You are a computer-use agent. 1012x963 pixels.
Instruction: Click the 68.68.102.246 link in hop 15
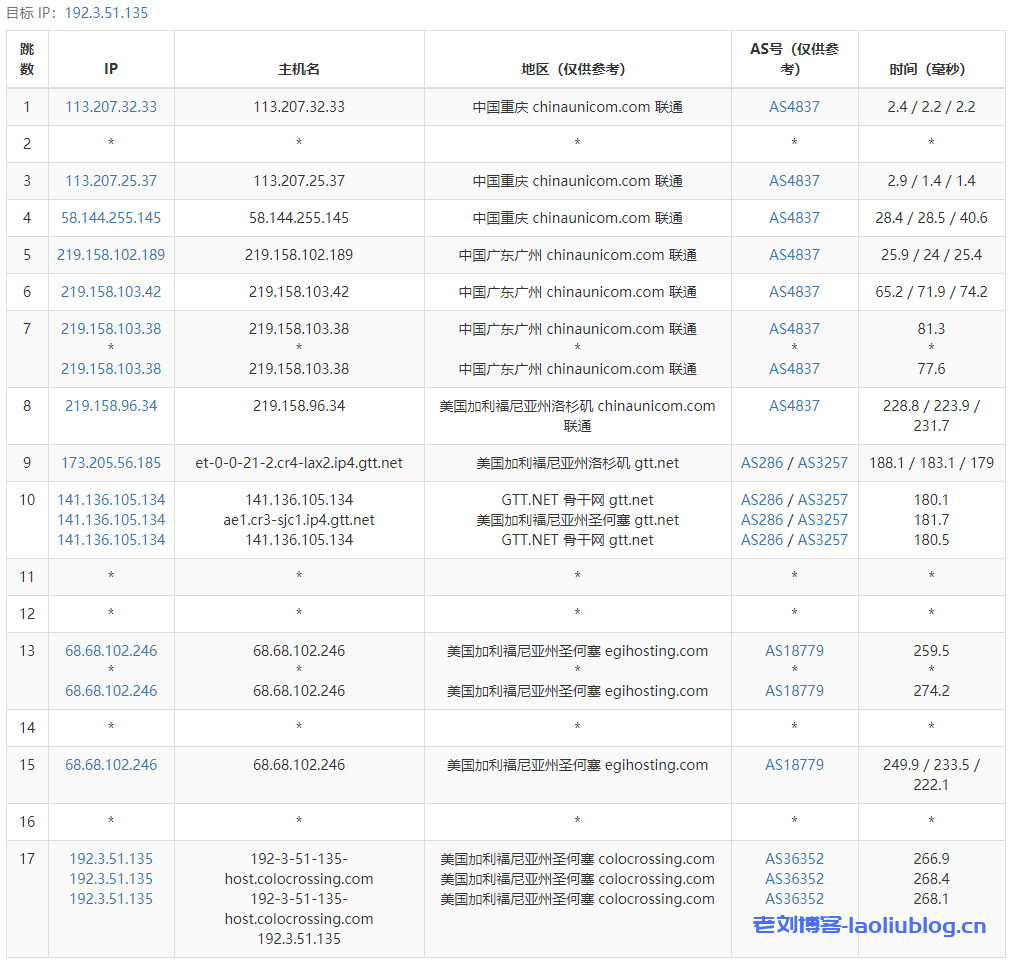(x=111, y=765)
